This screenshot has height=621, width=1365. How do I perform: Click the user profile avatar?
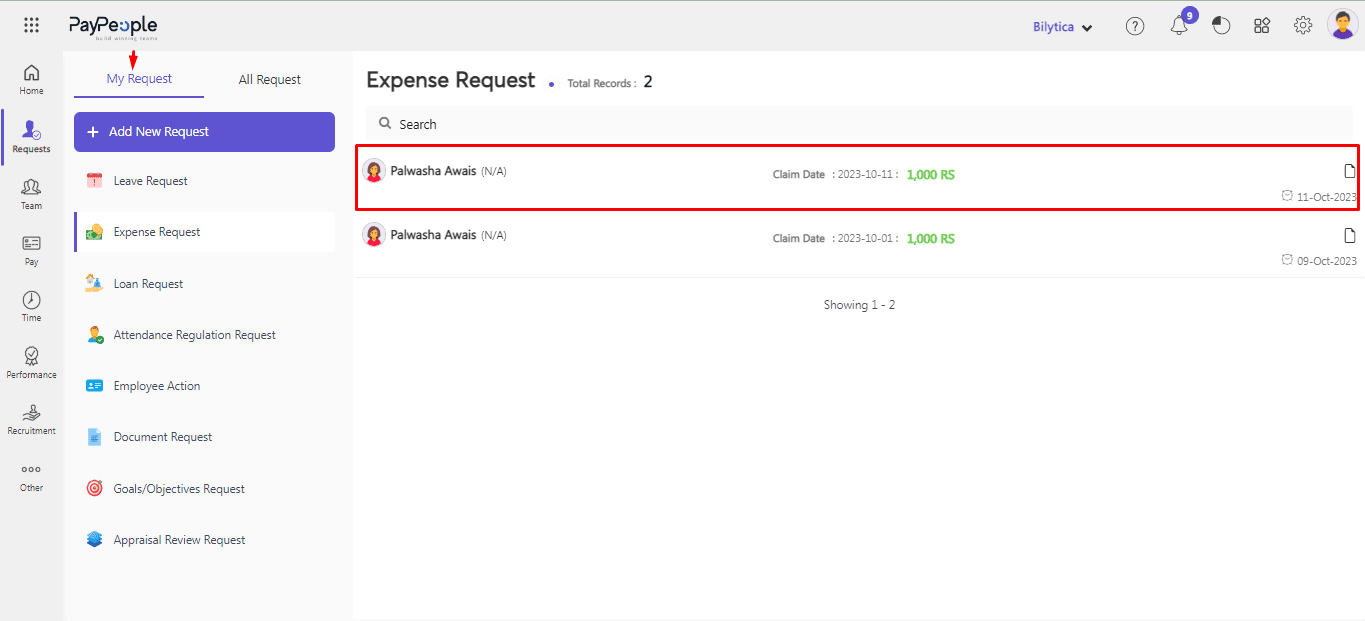pos(1342,25)
